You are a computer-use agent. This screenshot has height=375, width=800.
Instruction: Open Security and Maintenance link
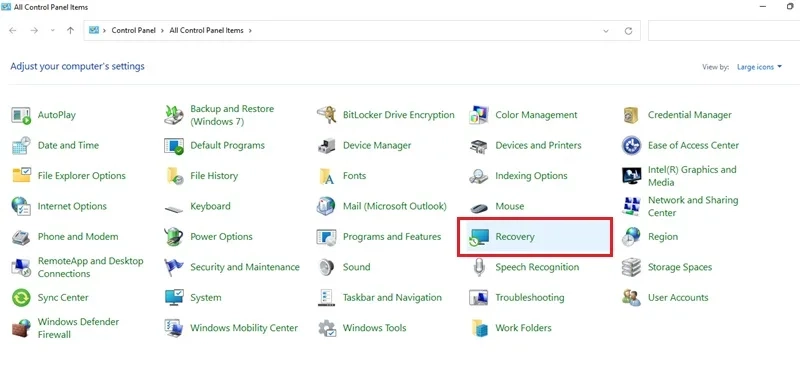245,267
